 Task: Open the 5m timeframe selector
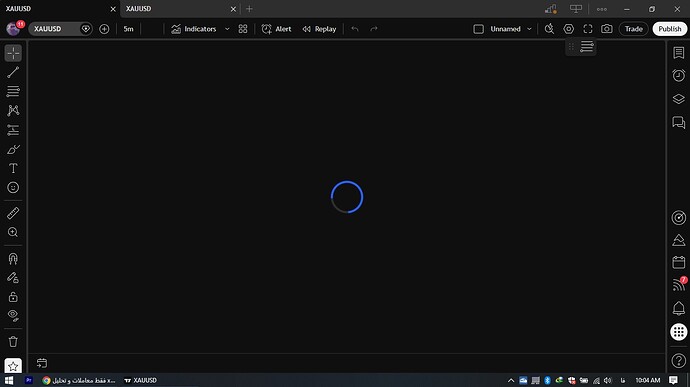(x=128, y=29)
